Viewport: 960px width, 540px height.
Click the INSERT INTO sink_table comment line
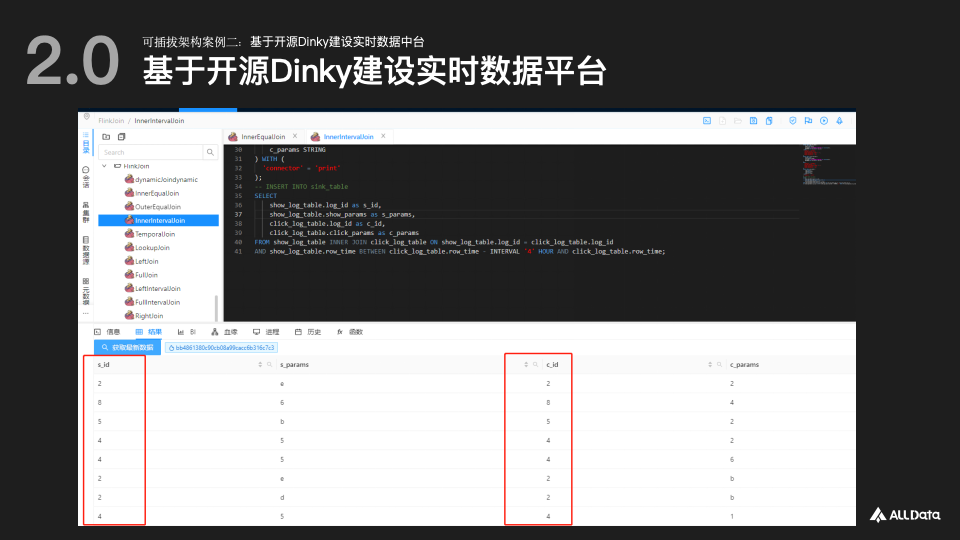point(301,187)
